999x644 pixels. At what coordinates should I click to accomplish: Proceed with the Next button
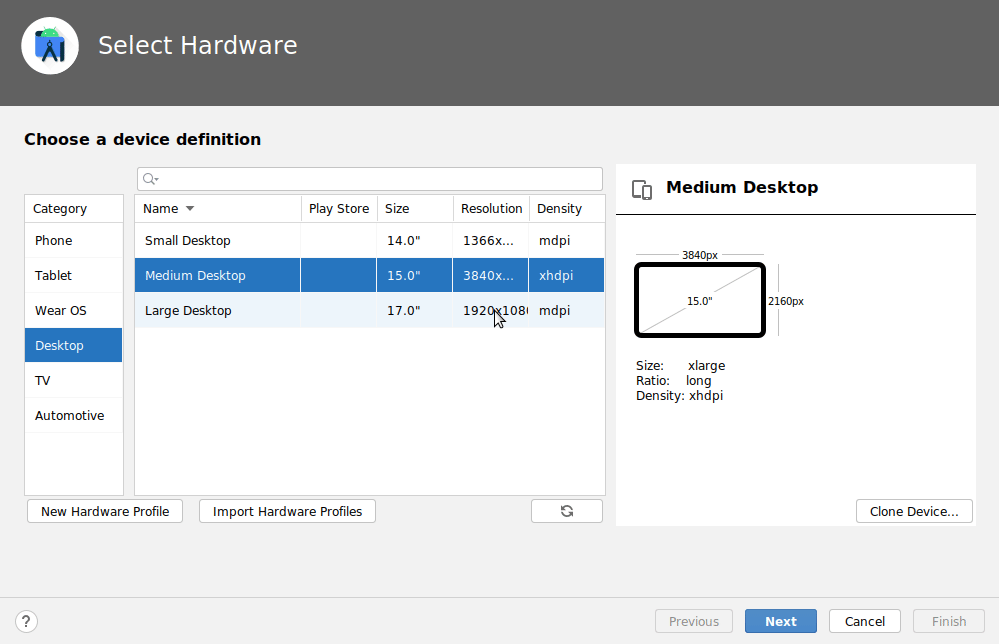tap(780, 621)
